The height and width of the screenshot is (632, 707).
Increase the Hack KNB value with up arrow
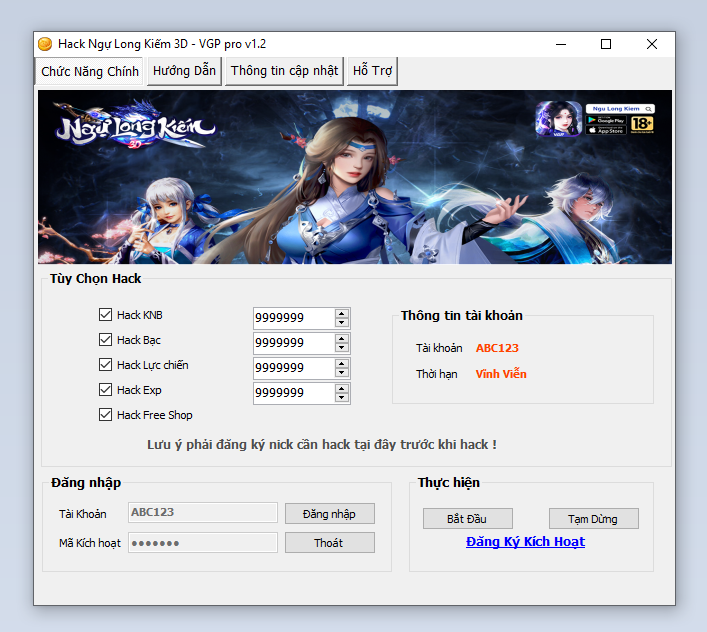[342, 313]
